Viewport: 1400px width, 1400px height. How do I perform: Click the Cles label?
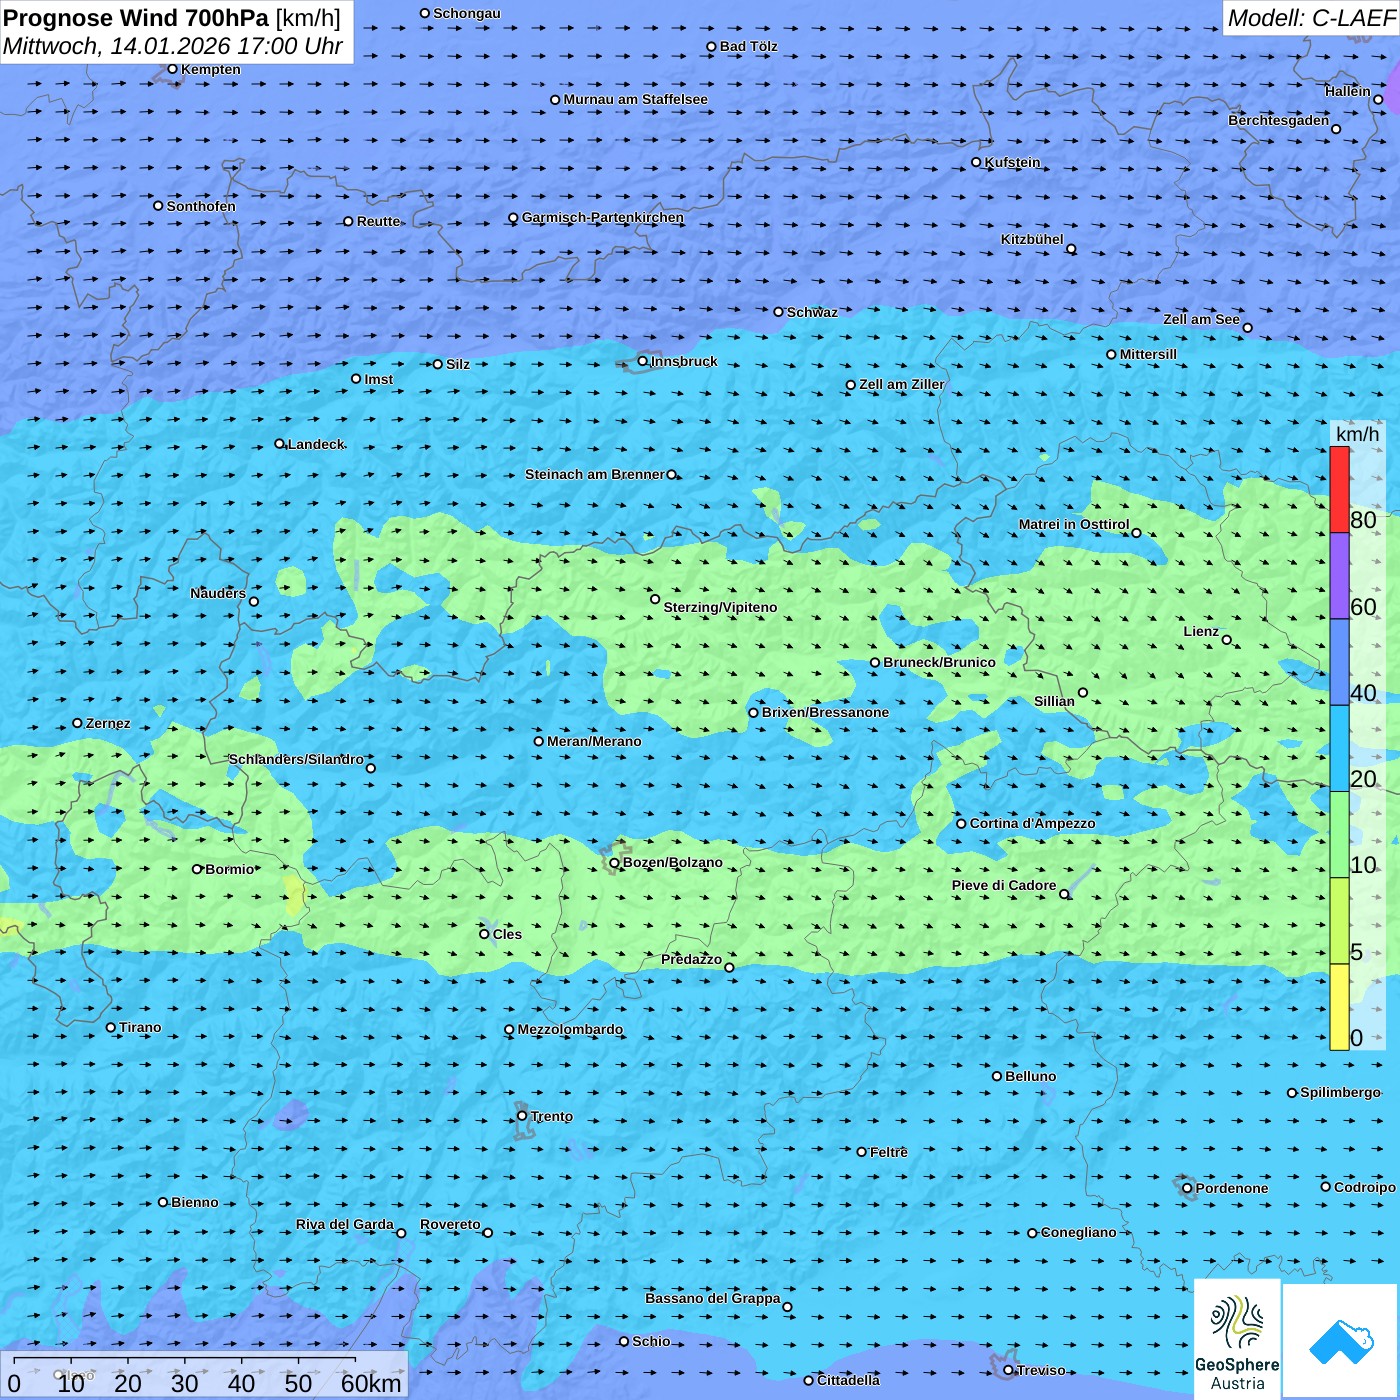click(507, 934)
